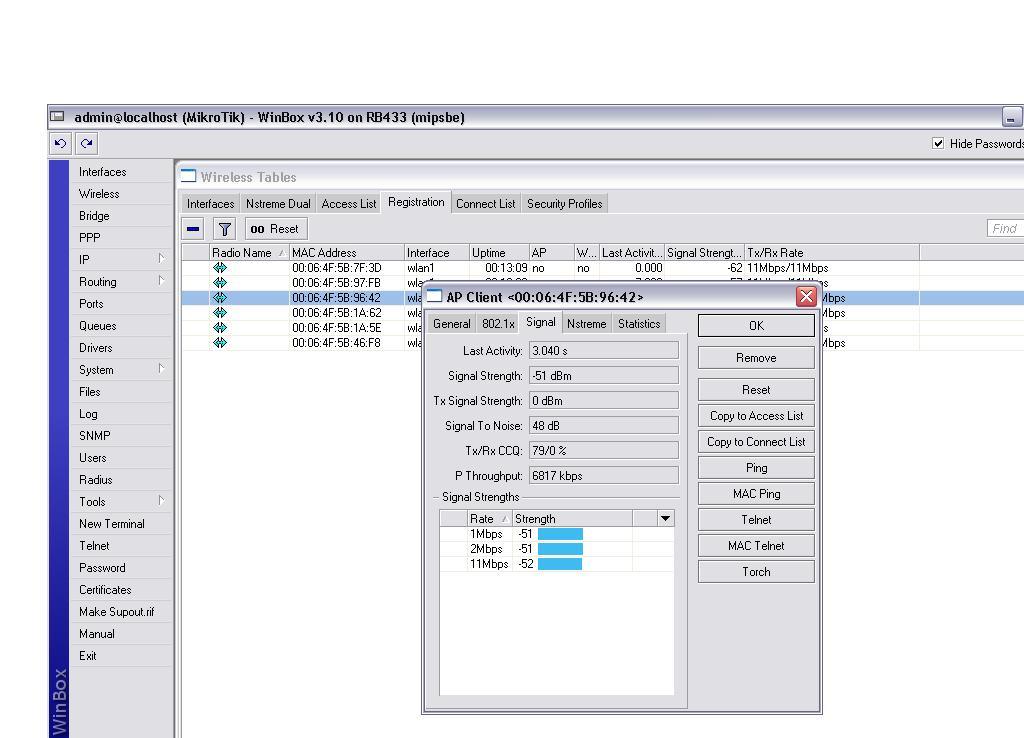
Task: Click client icon for MAC 00:06:4F:5B:1A:5E
Action: pyautogui.click(x=220, y=328)
